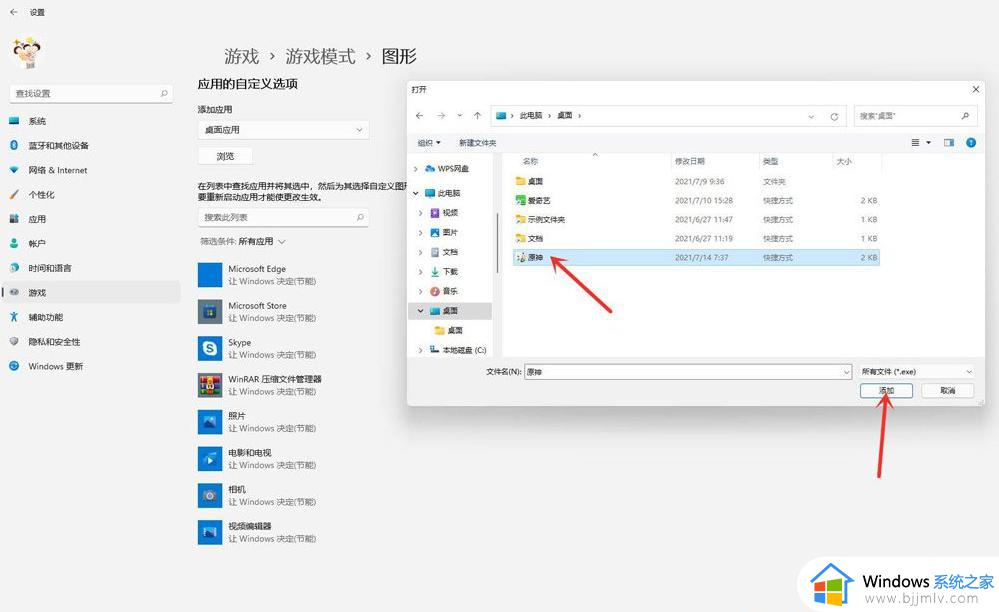Click the Up one level arrow
The width and height of the screenshot is (999, 612).
point(477,115)
